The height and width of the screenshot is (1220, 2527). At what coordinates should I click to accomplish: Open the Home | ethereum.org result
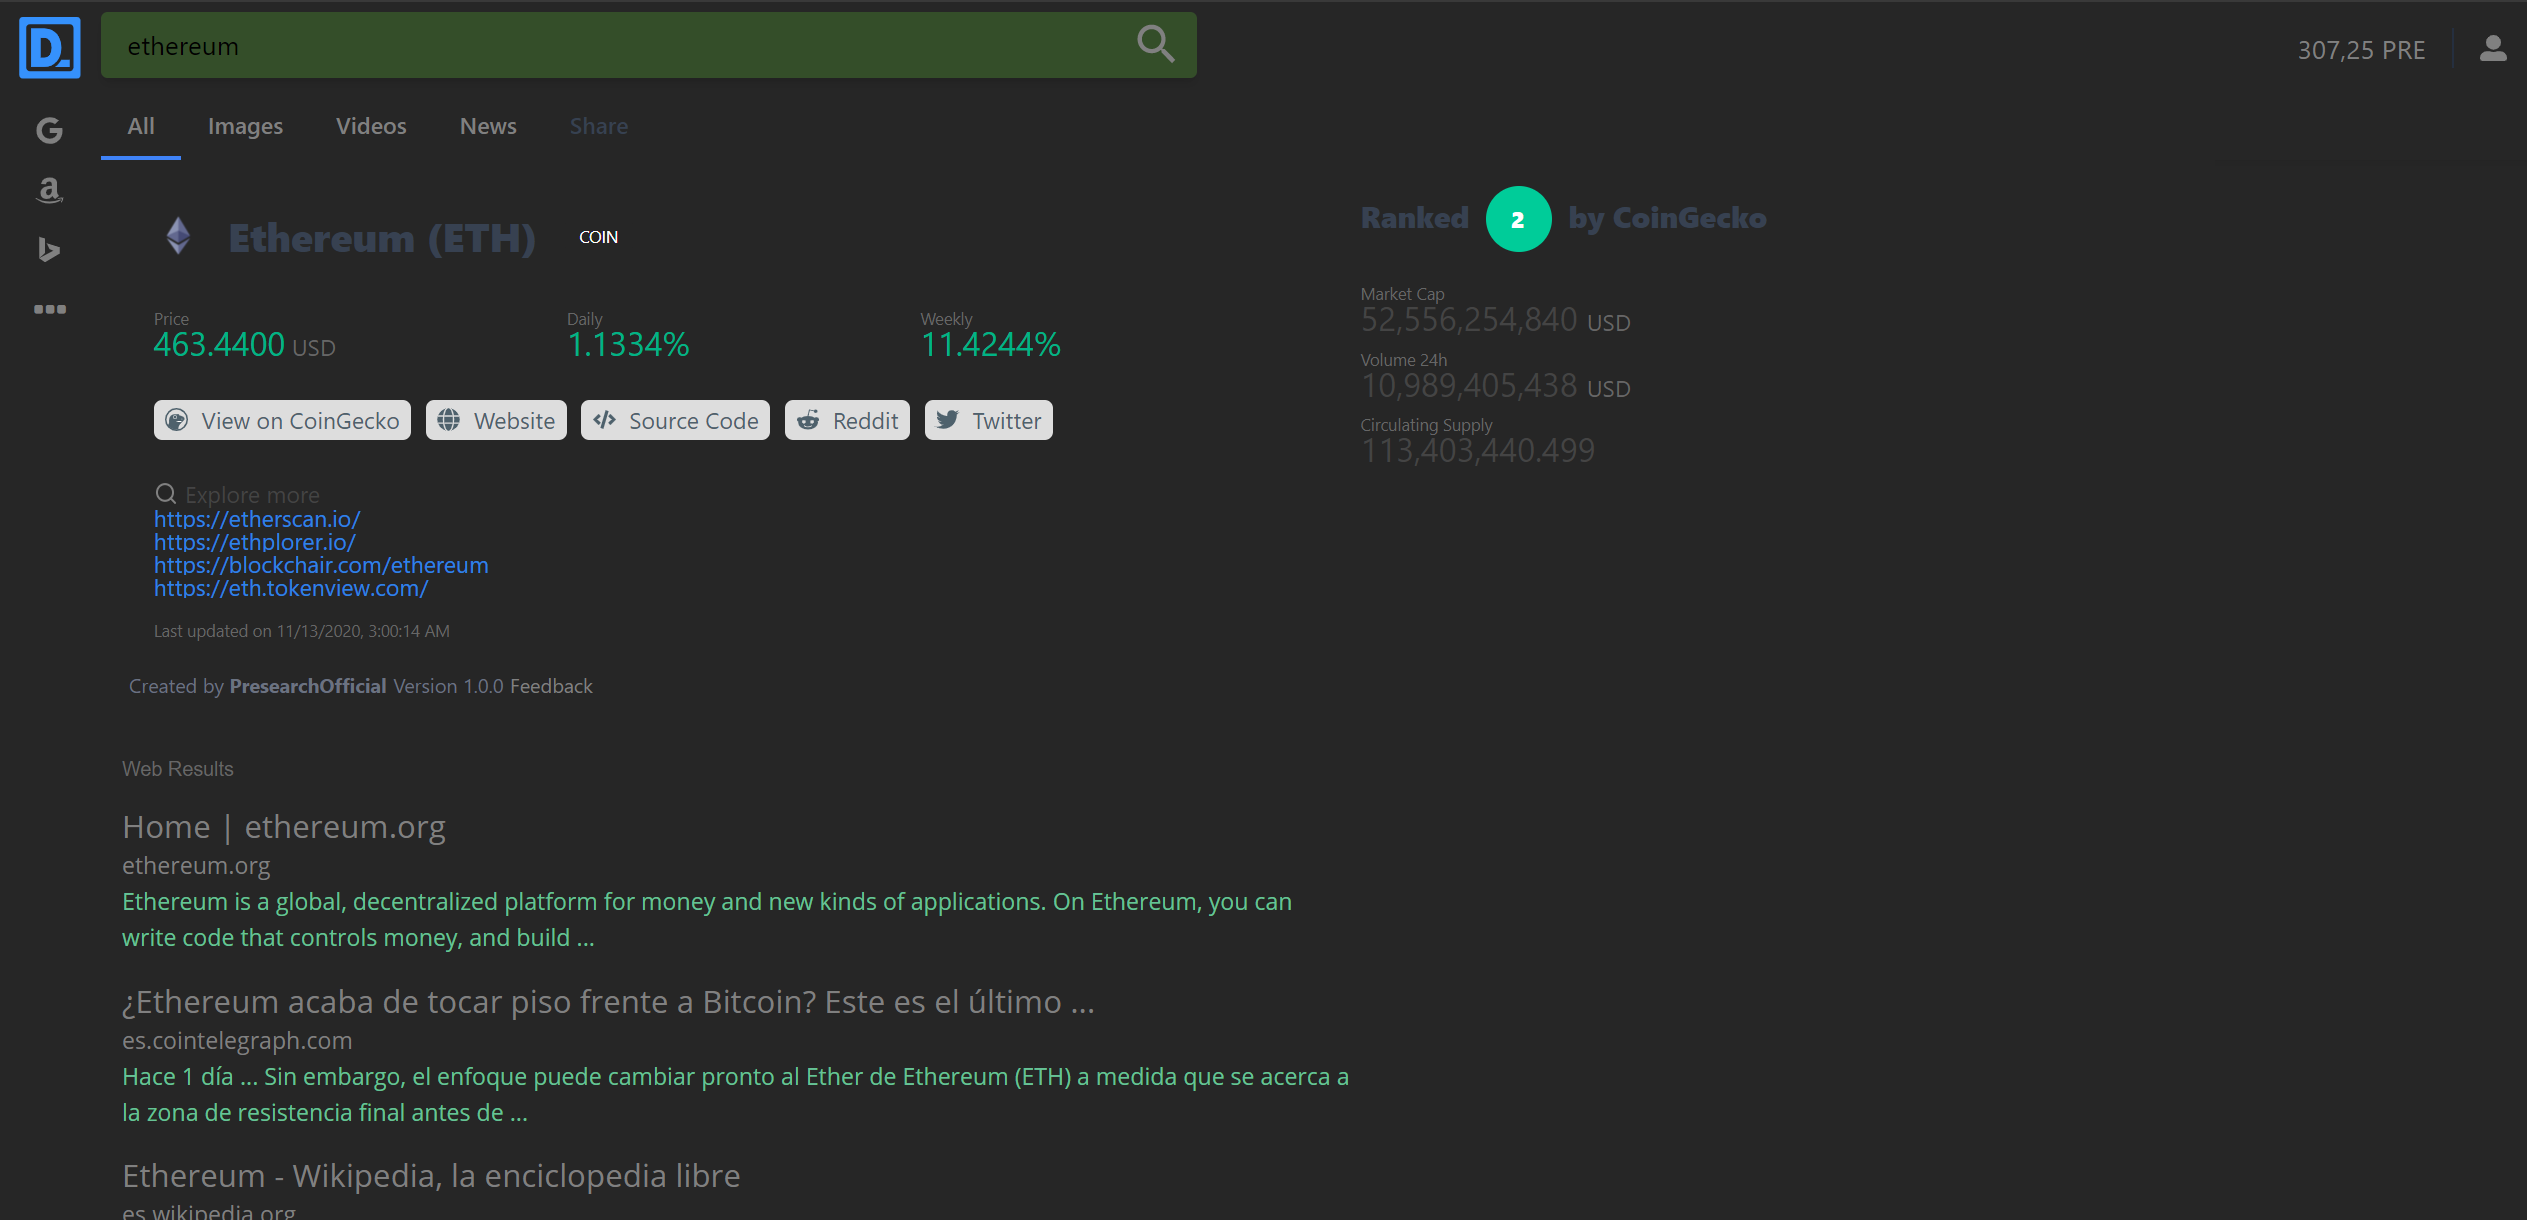[284, 827]
